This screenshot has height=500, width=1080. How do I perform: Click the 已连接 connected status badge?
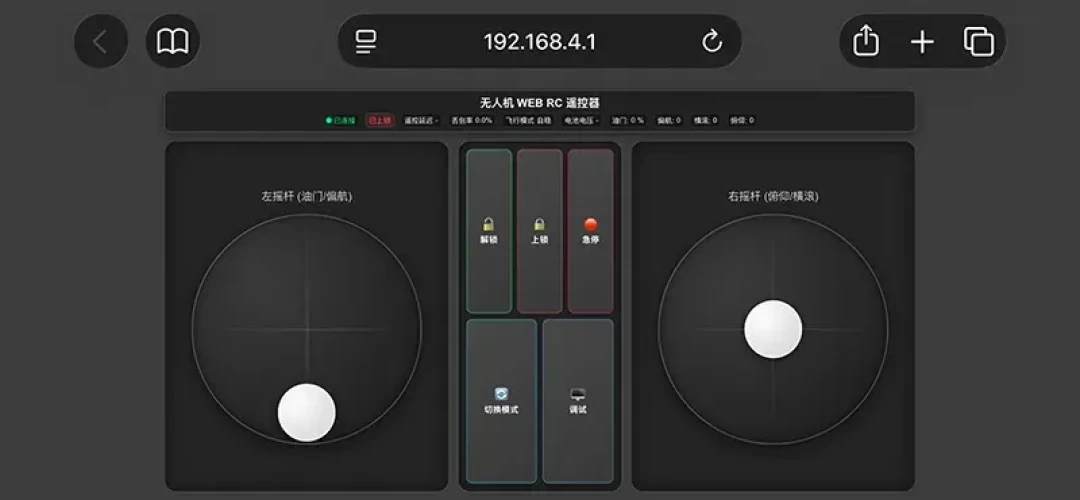click(x=340, y=121)
